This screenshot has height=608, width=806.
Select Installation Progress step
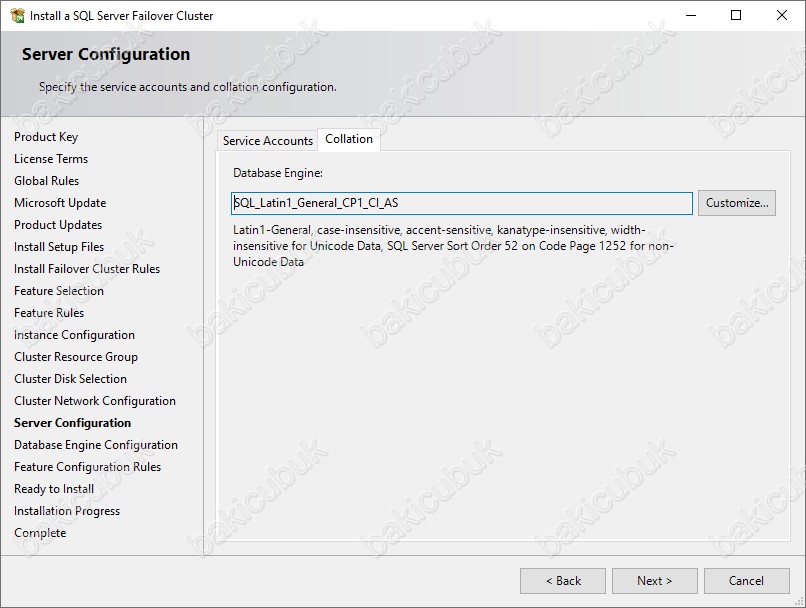click(67, 511)
